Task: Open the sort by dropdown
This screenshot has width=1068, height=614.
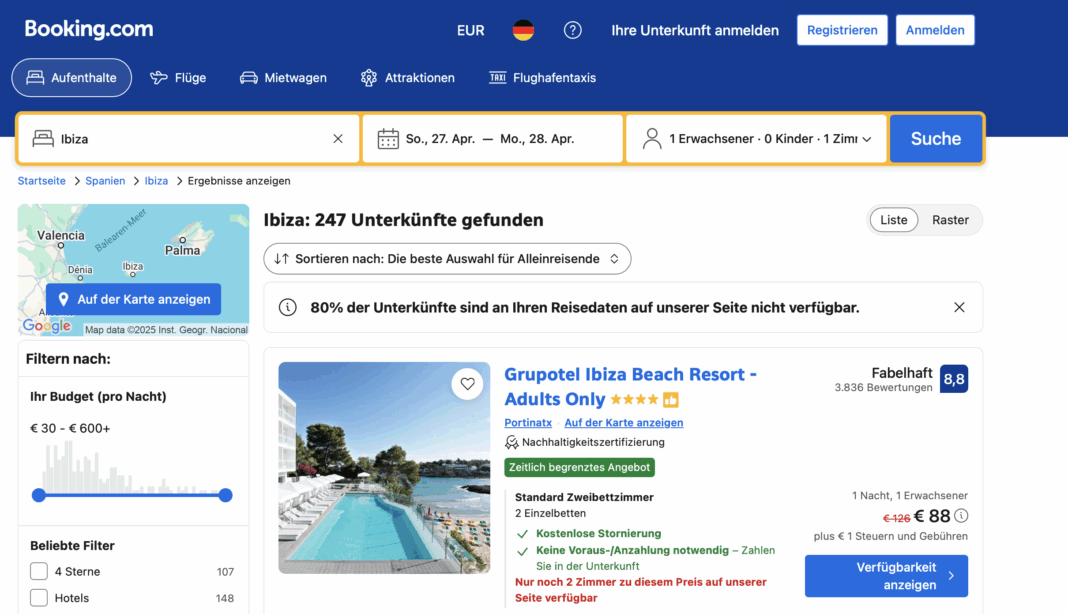Action: (x=447, y=259)
